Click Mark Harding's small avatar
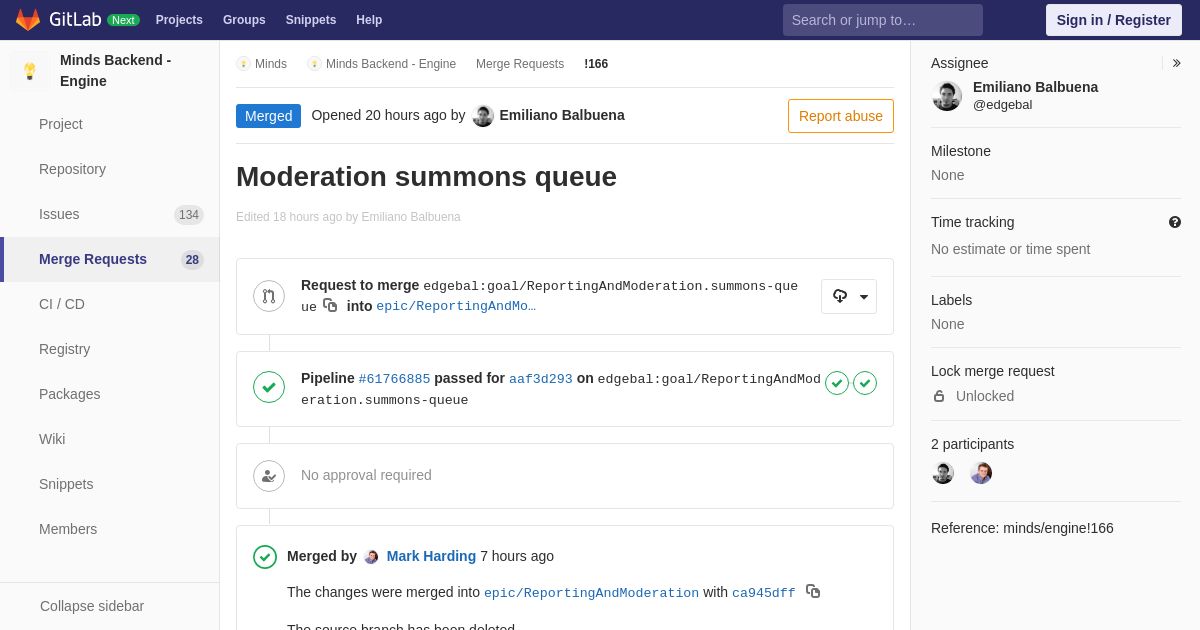The height and width of the screenshot is (630, 1200). (x=372, y=557)
